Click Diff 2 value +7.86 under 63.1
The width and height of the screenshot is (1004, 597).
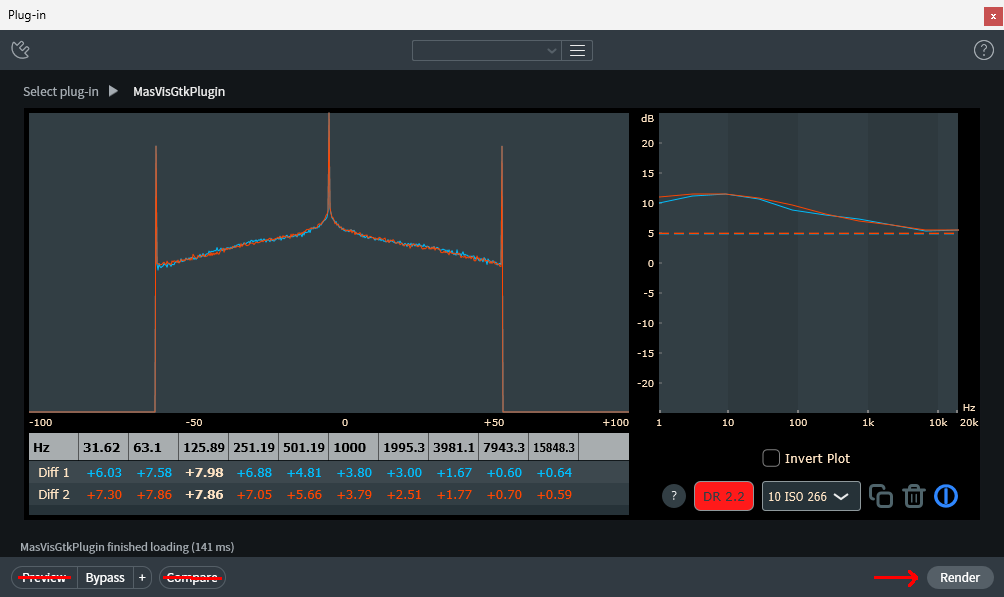154,495
